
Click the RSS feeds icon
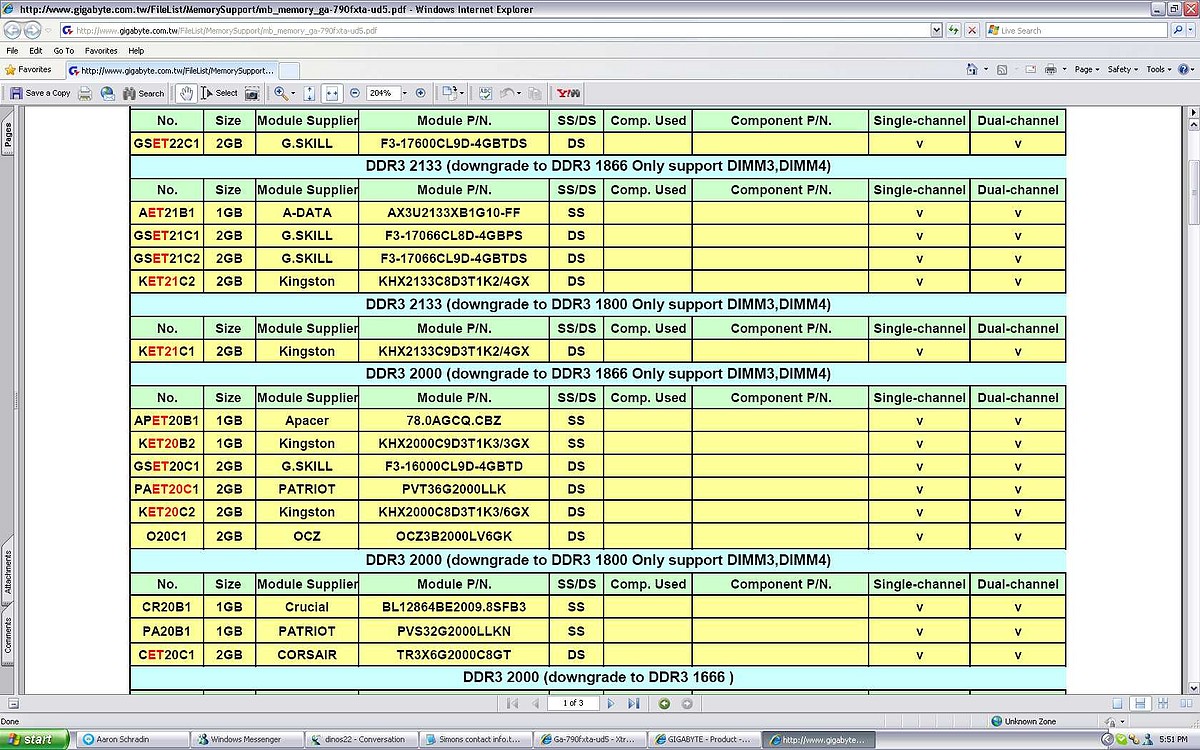pyautogui.click(x=1002, y=70)
